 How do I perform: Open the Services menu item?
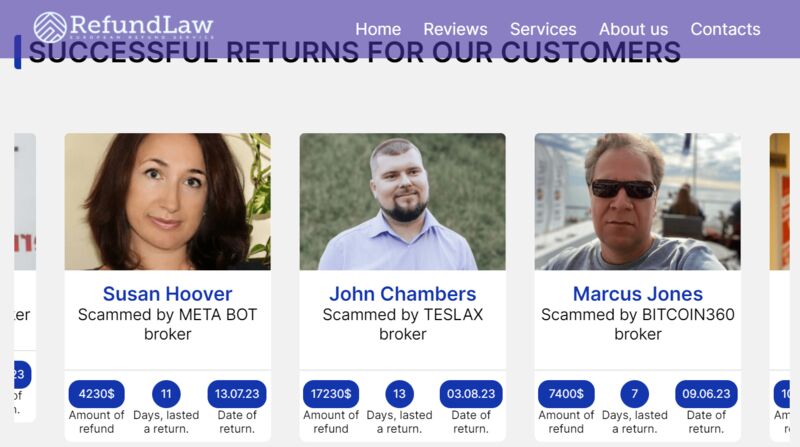pos(543,29)
